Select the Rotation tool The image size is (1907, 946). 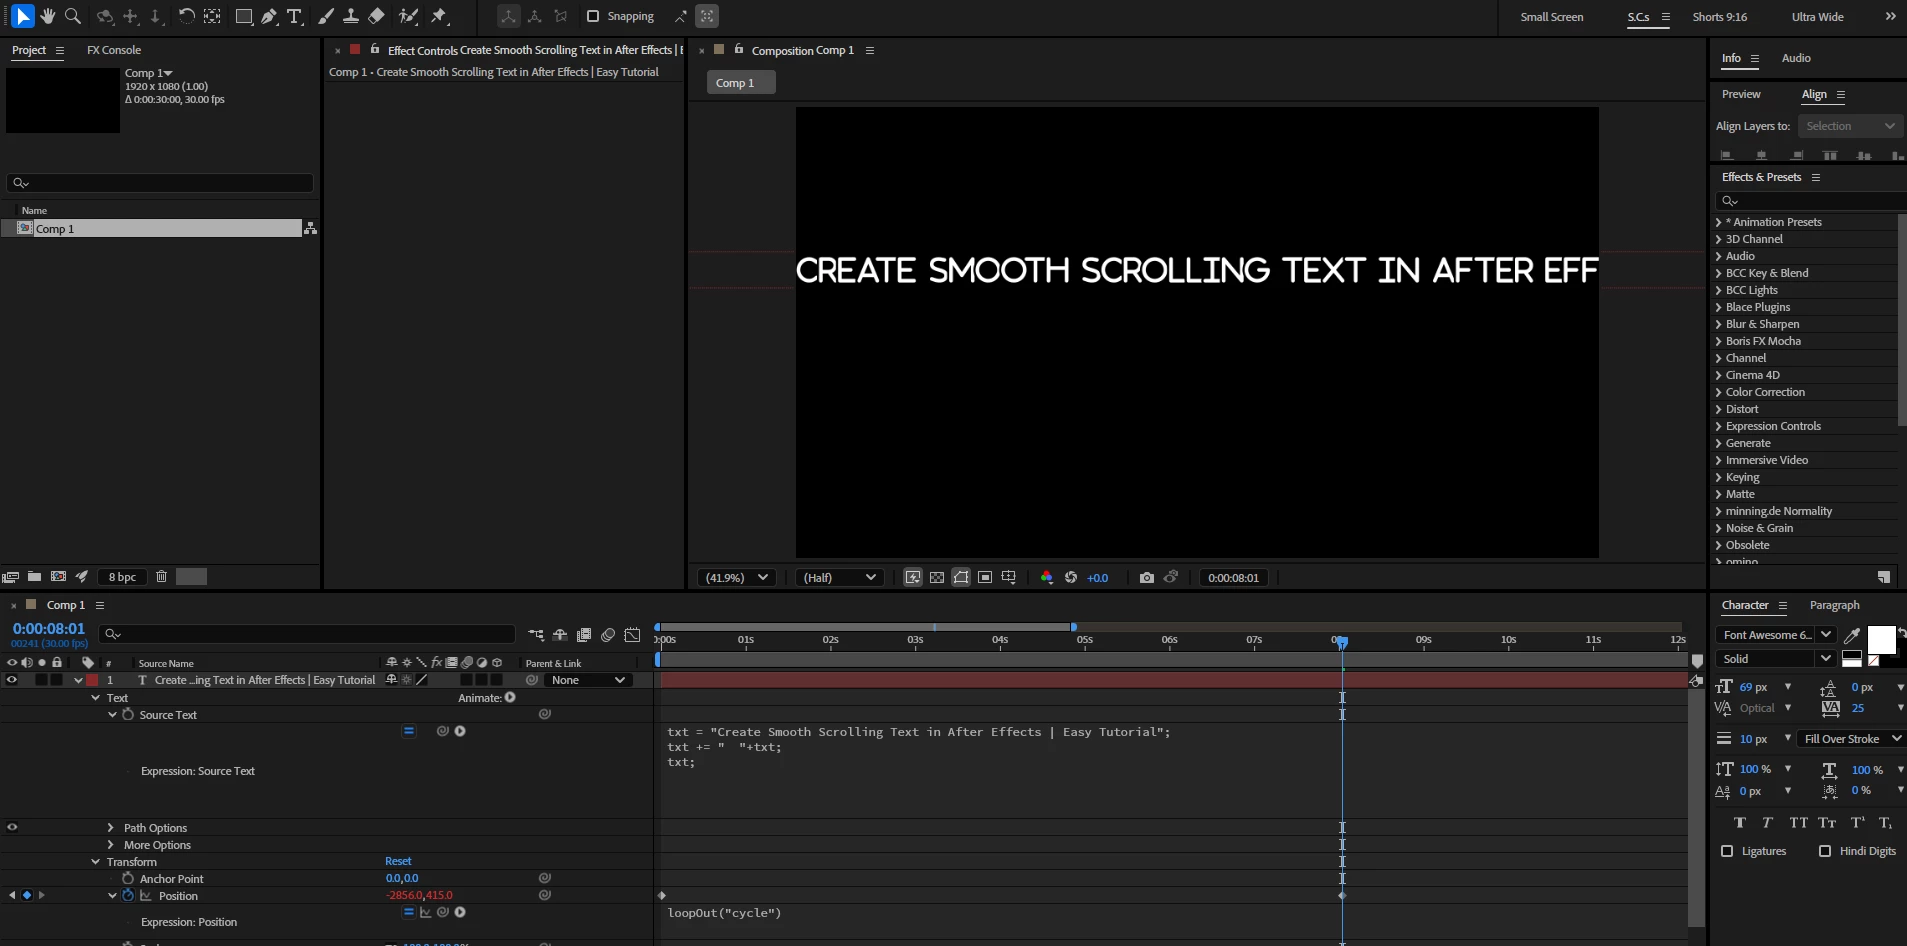(x=187, y=16)
